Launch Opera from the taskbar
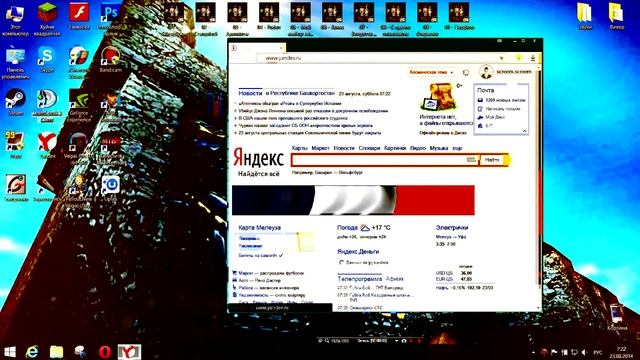This screenshot has height=360, width=640. click(105, 351)
